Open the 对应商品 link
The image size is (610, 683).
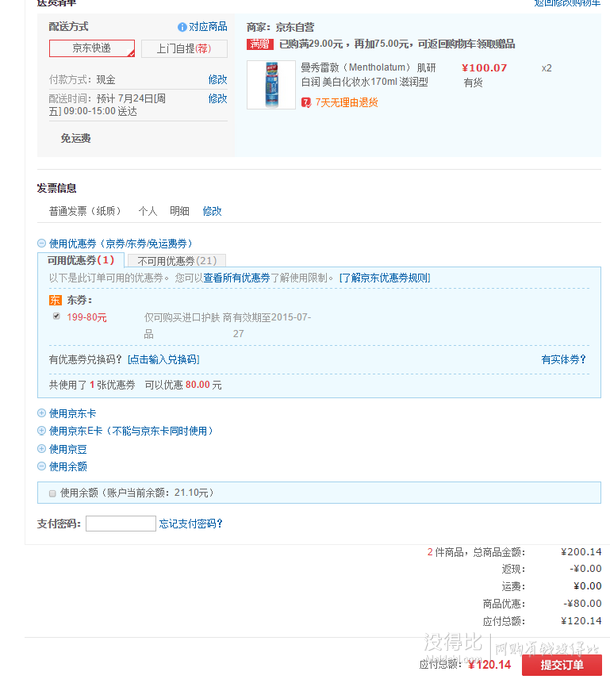(208, 27)
